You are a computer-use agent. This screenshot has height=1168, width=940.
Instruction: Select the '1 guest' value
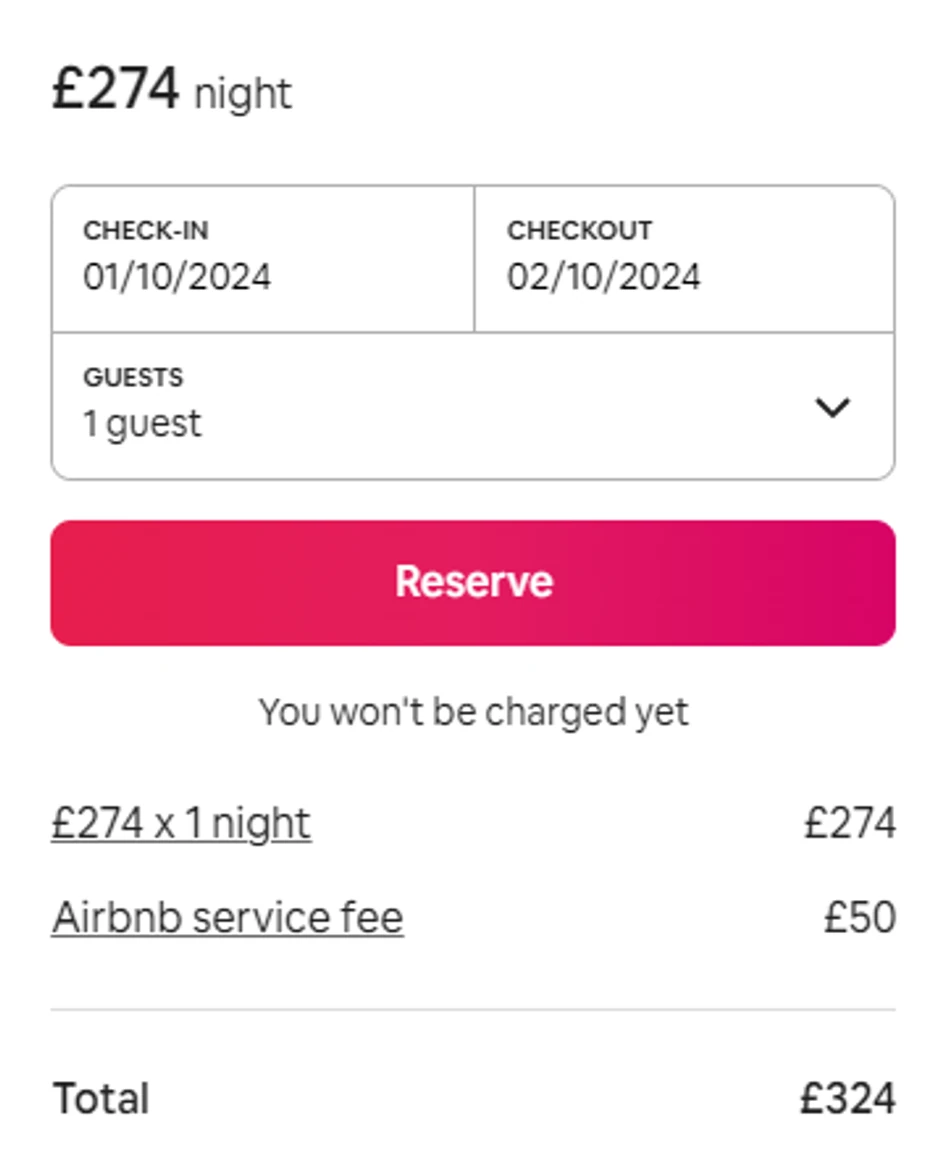pos(142,424)
